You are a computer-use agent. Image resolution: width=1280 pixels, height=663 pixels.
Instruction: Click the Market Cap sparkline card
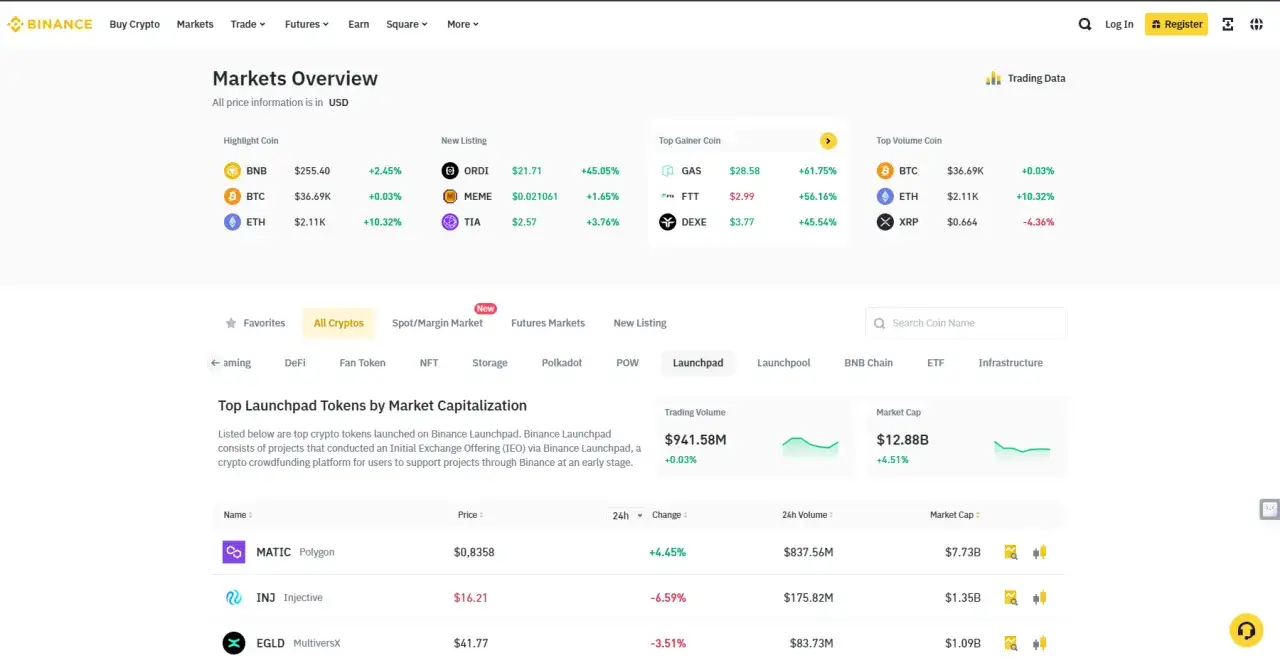(966, 437)
